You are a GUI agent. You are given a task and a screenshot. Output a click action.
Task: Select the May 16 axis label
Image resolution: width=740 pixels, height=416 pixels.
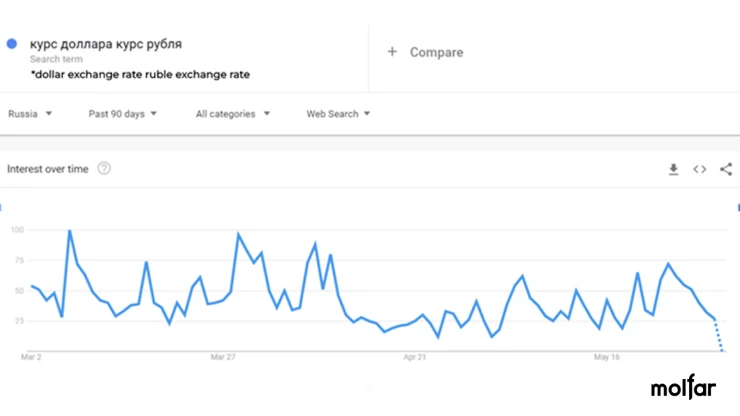606,357
